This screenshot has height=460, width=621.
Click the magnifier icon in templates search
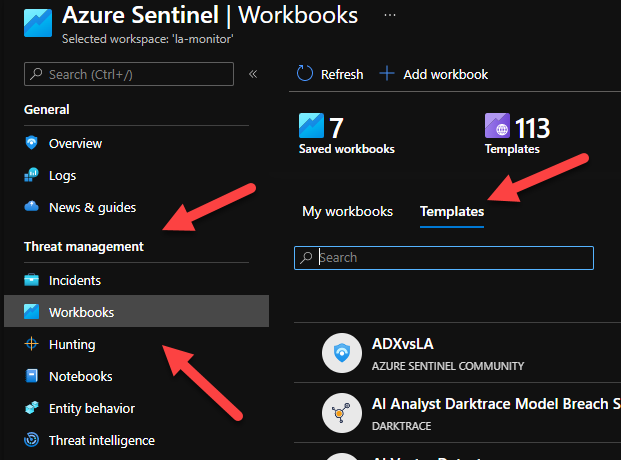point(306,258)
